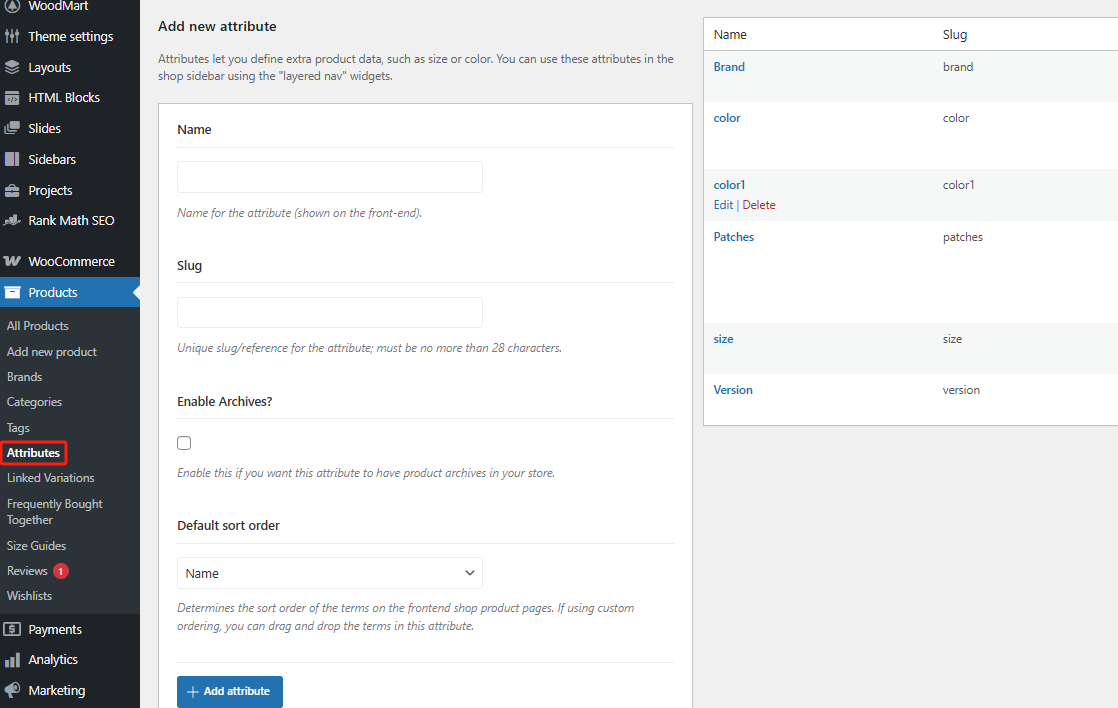This screenshot has height=708, width=1118.
Task: Click into the Slug text field
Action: [x=329, y=312]
